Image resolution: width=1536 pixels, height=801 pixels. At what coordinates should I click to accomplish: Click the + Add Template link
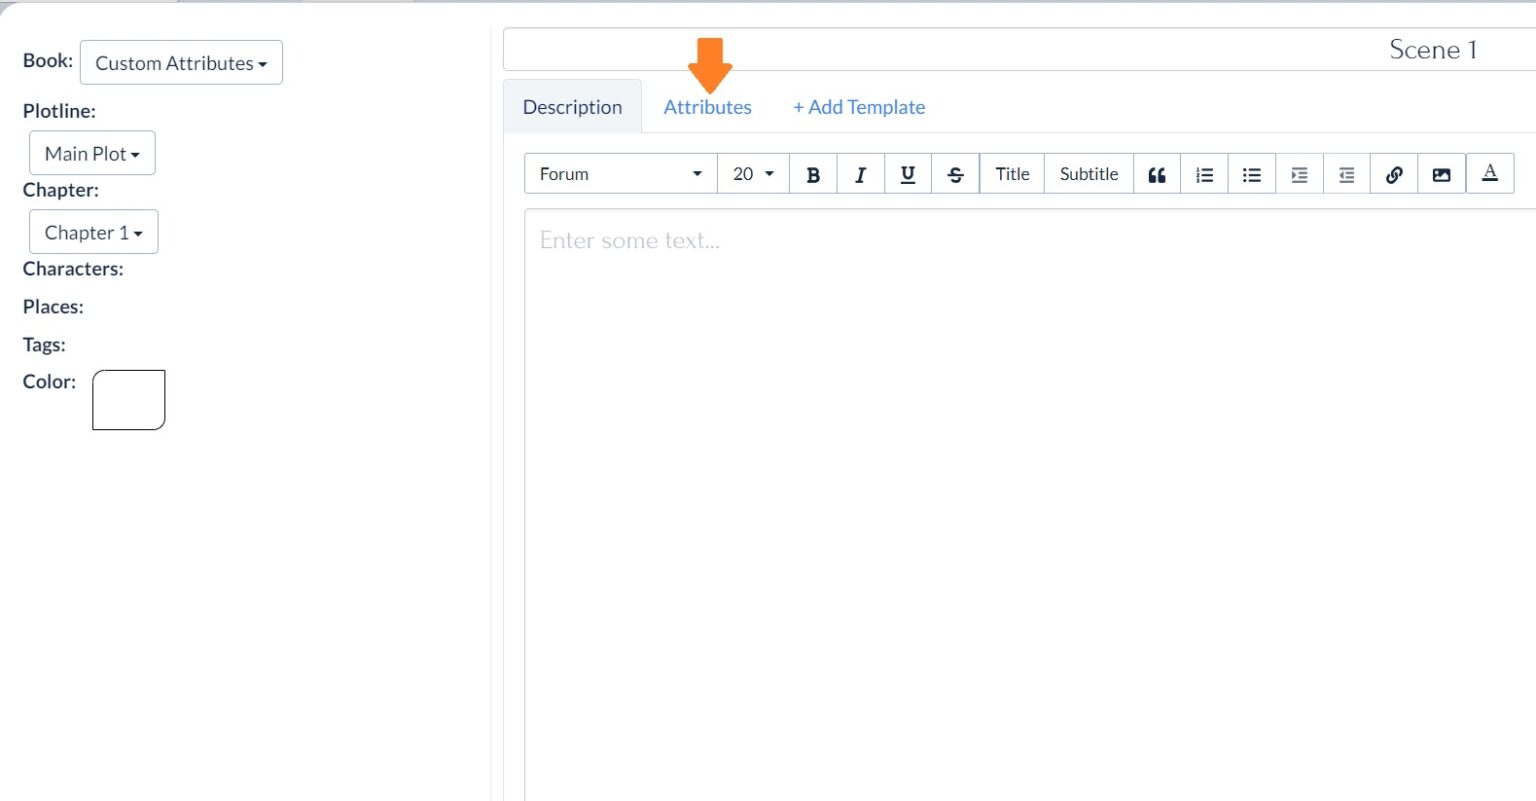click(859, 107)
